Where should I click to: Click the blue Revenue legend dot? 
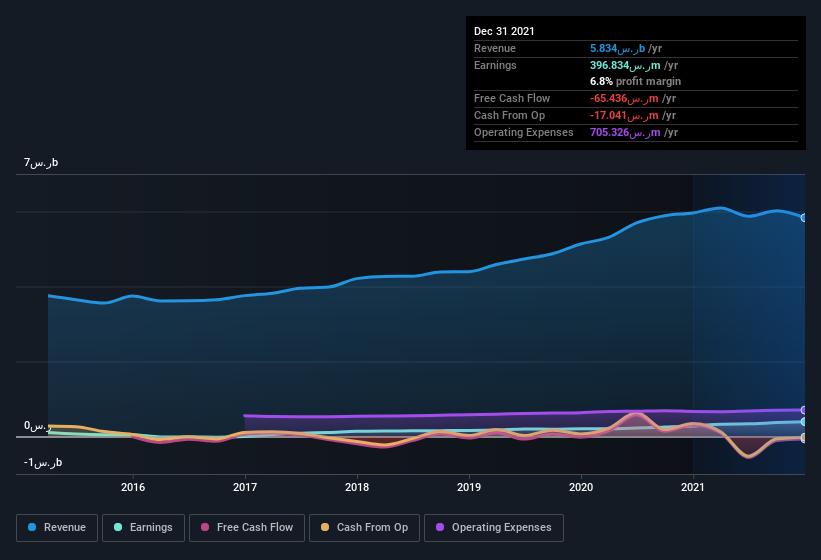pyautogui.click(x=32, y=527)
